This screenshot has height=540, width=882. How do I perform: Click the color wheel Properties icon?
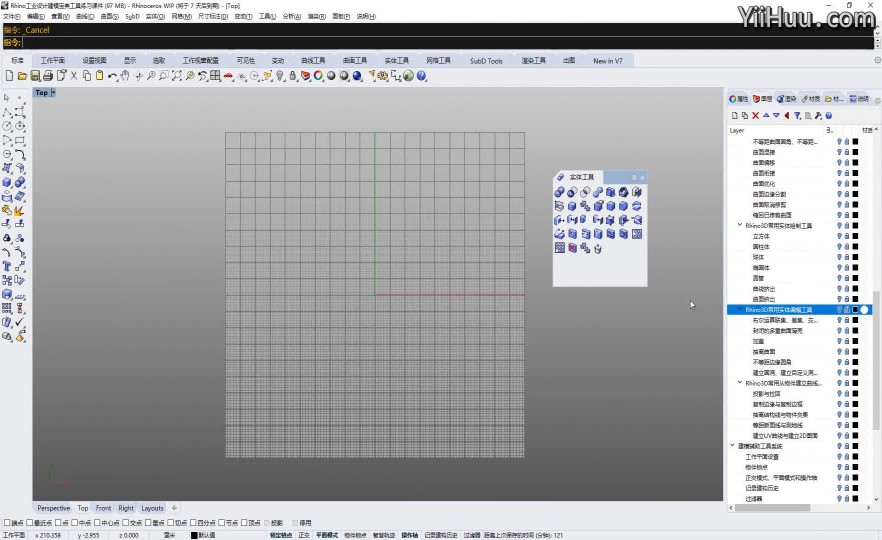[x=318, y=75]
